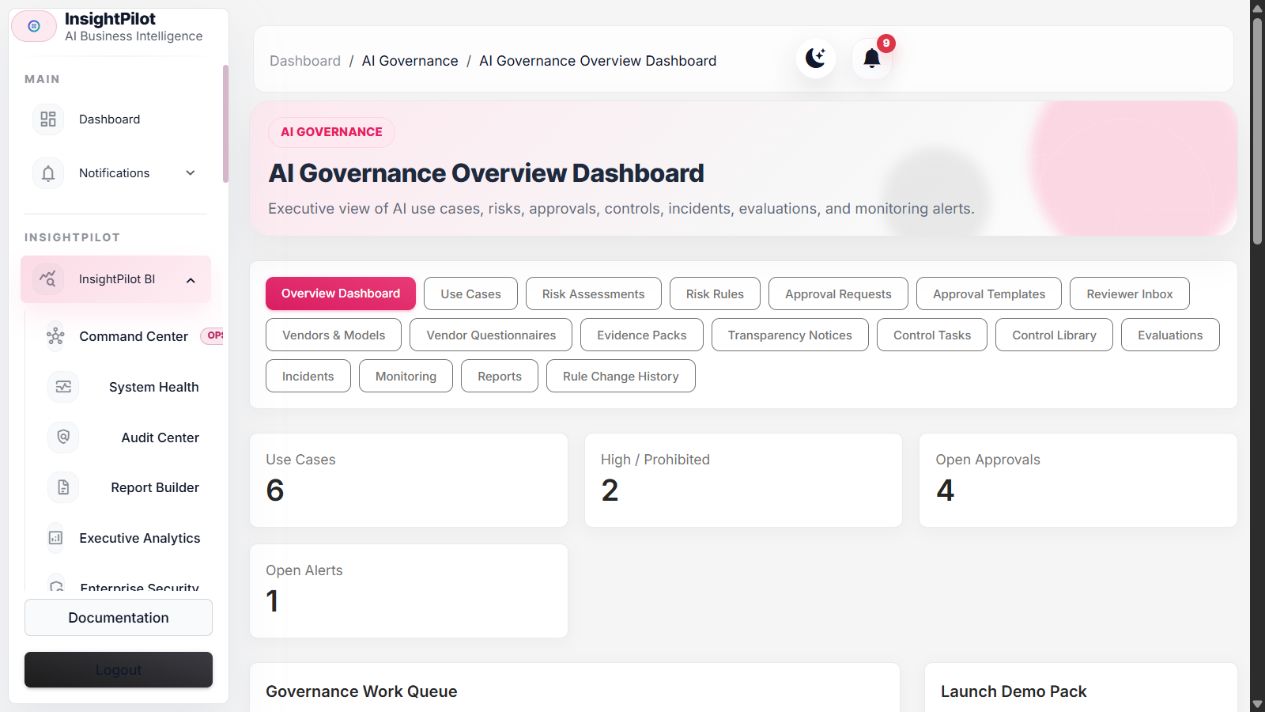The width and height of the screenshot is (1265, 712).
Task: Expand the Notifications submenu chevron
Action: click(x=190, y=173)
